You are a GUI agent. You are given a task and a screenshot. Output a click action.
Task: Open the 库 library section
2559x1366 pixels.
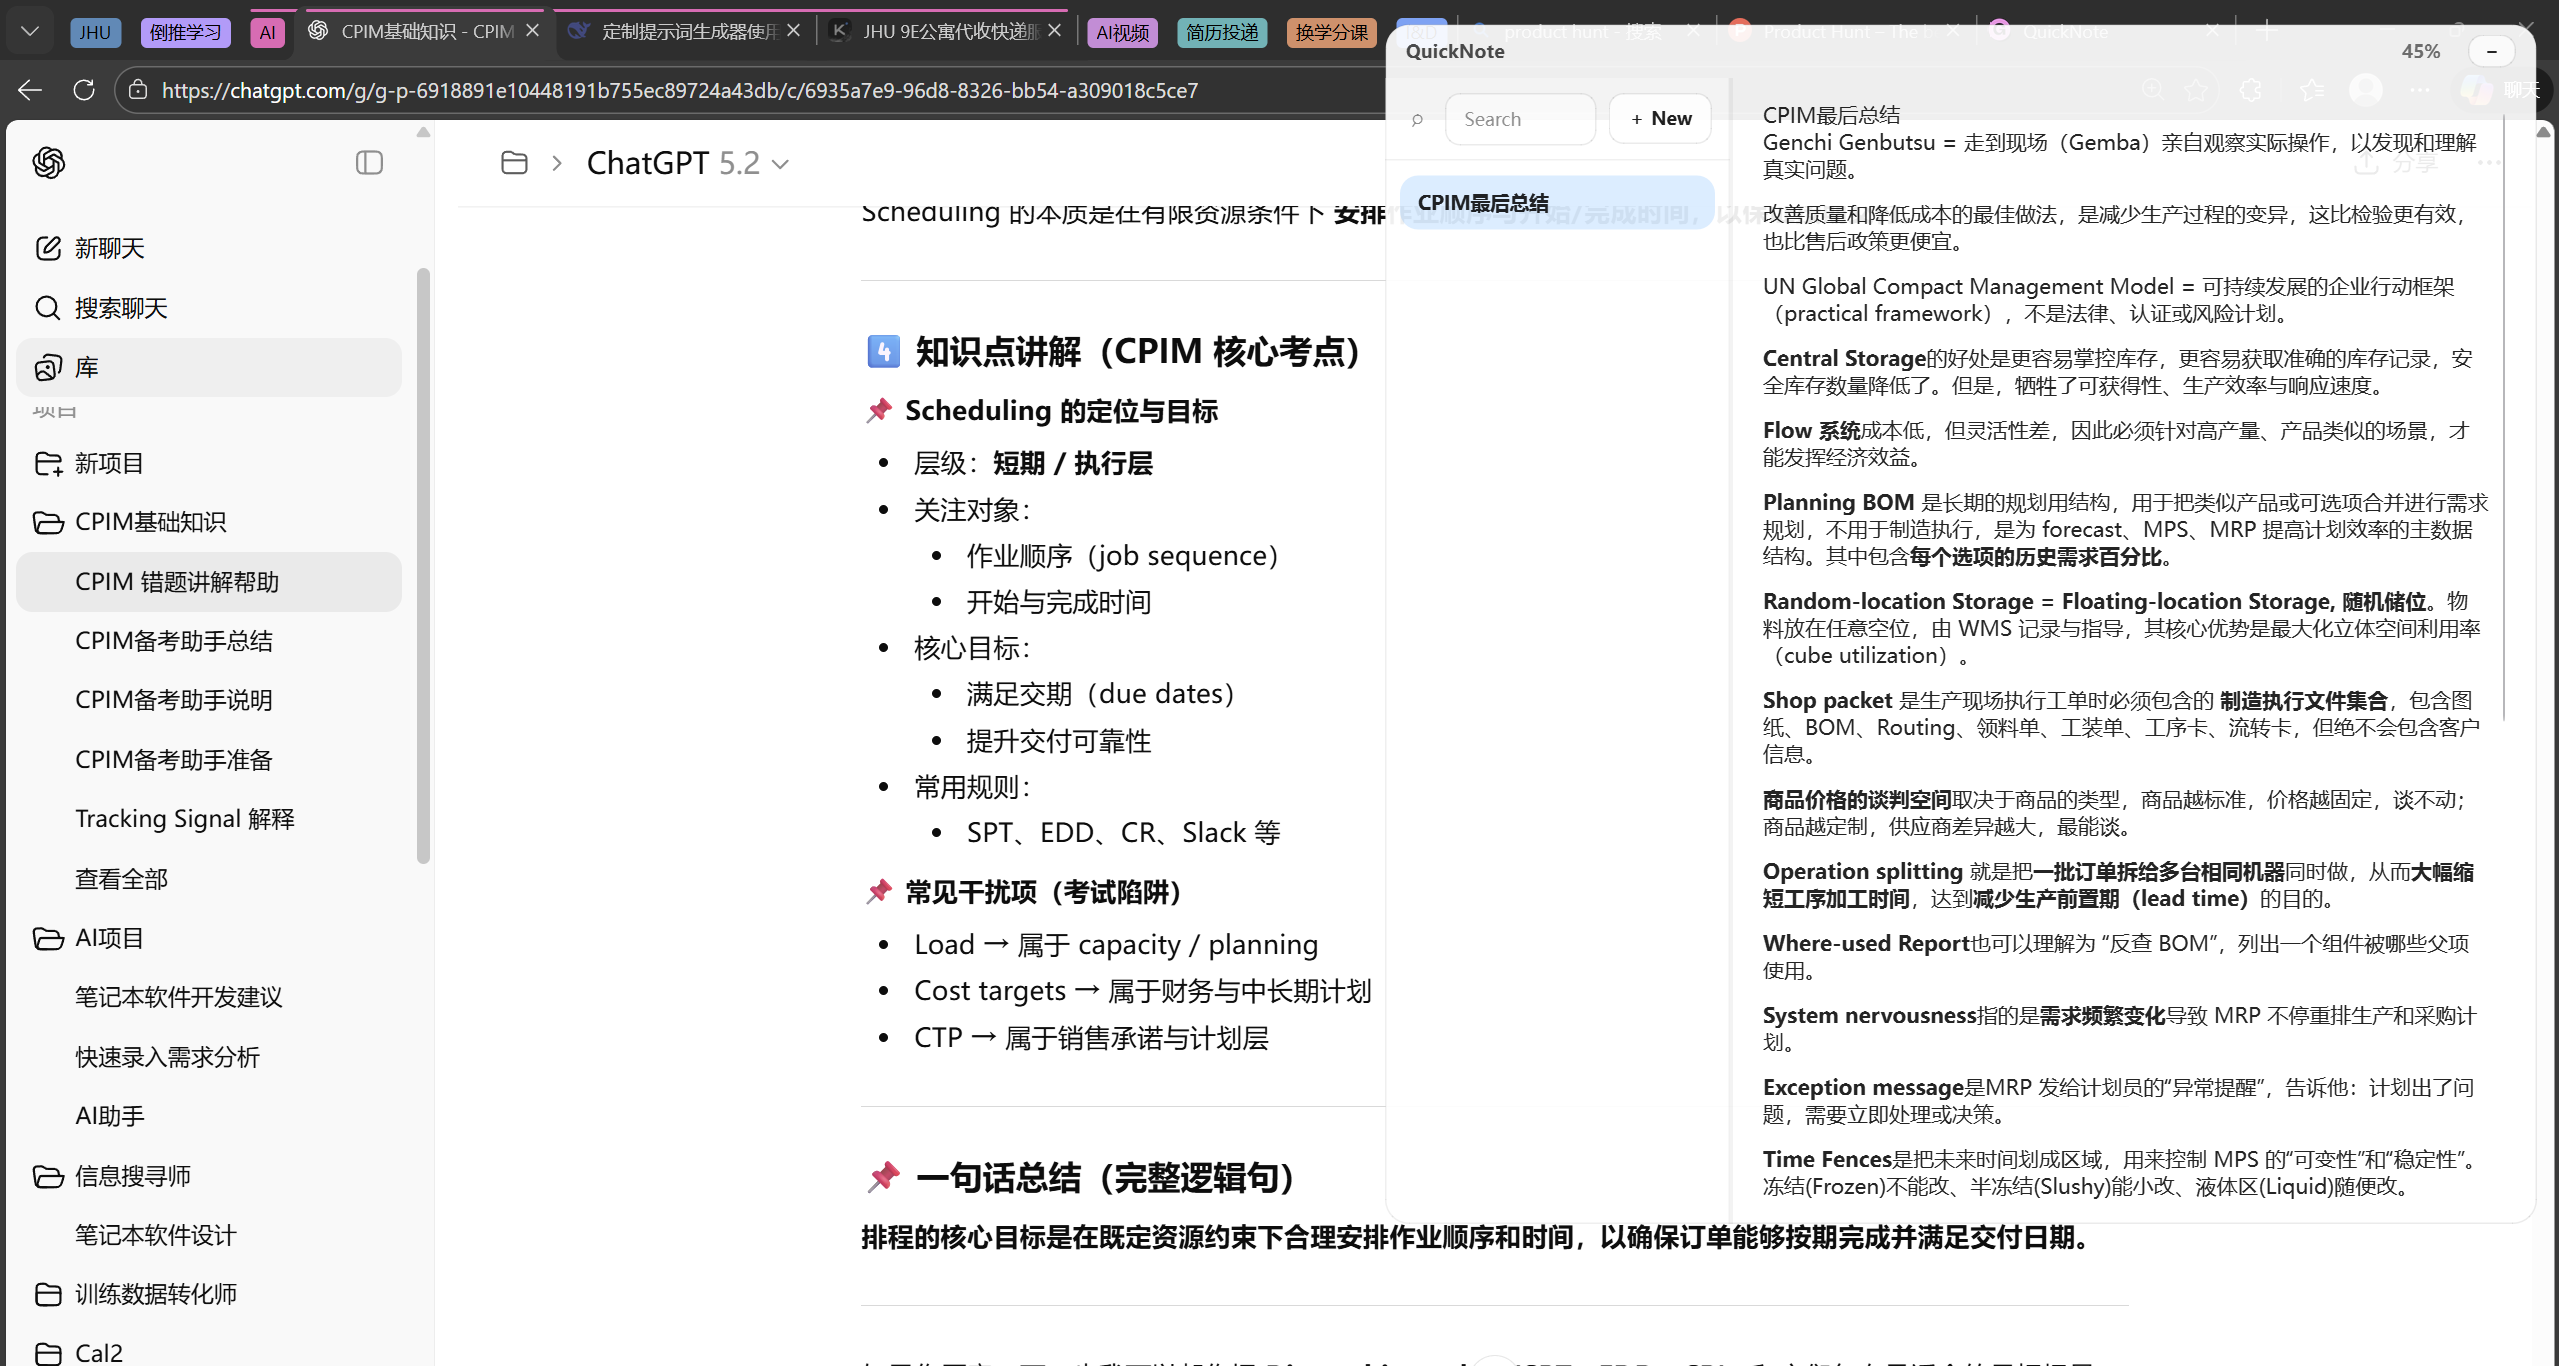88,367
